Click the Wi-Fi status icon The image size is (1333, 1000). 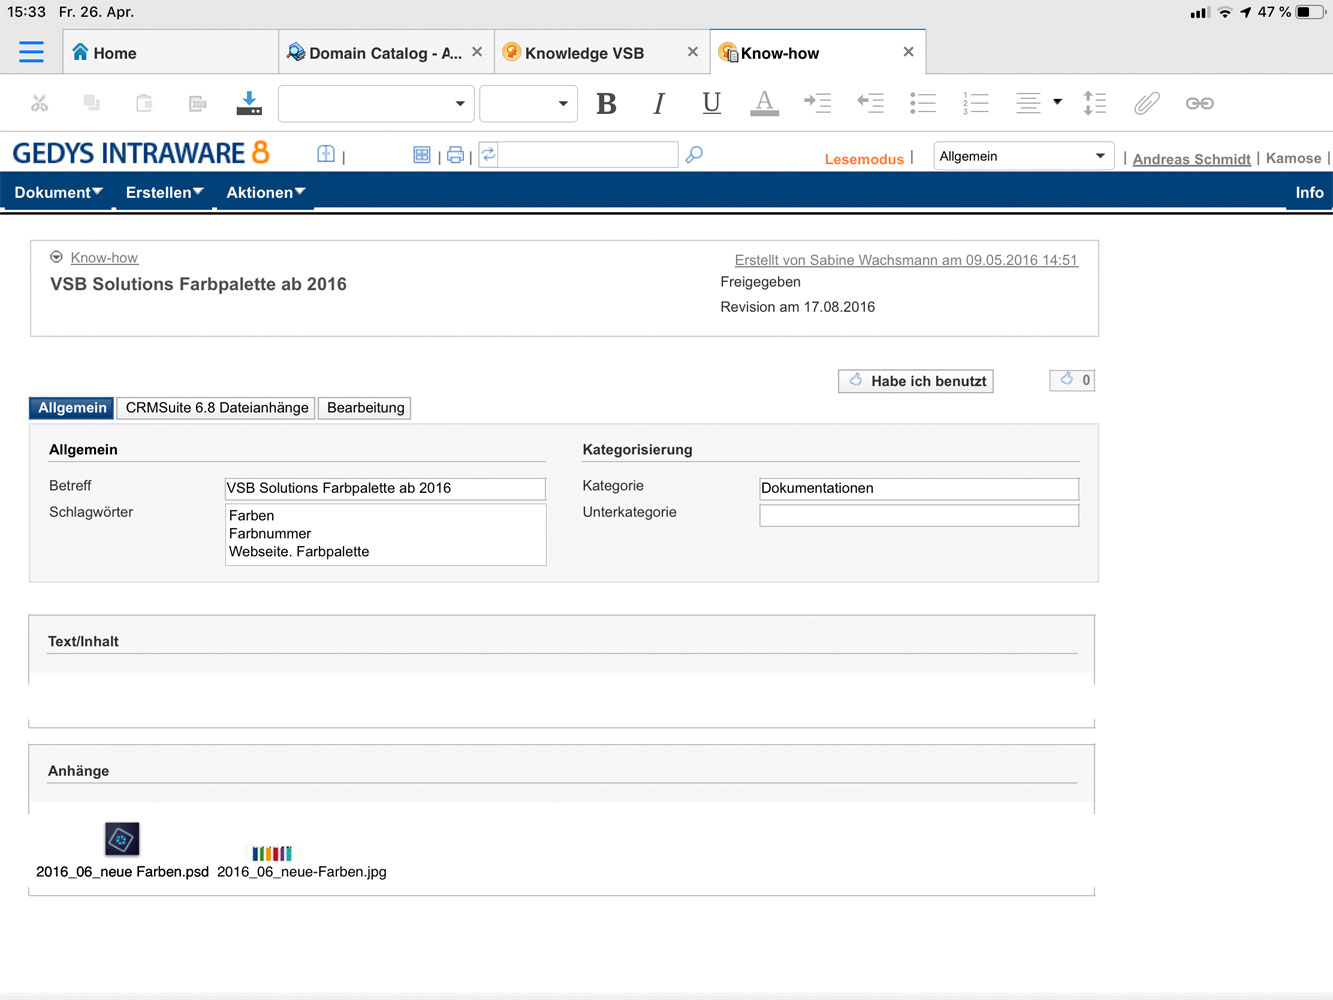pos(1224,12)
